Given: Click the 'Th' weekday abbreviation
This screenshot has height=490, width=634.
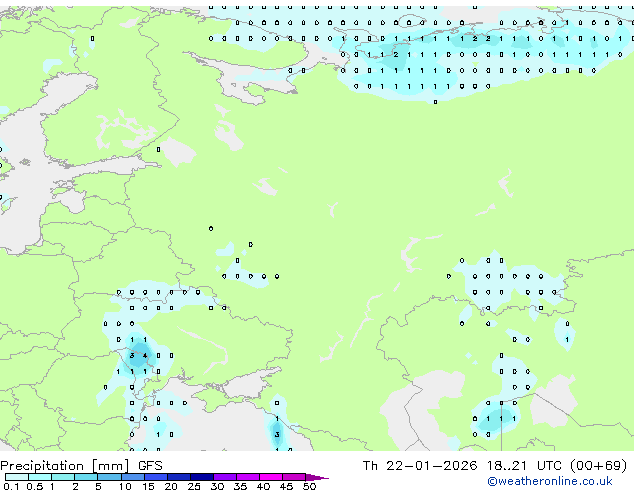Looking at the screenshot, I should (x=370, y=466).
